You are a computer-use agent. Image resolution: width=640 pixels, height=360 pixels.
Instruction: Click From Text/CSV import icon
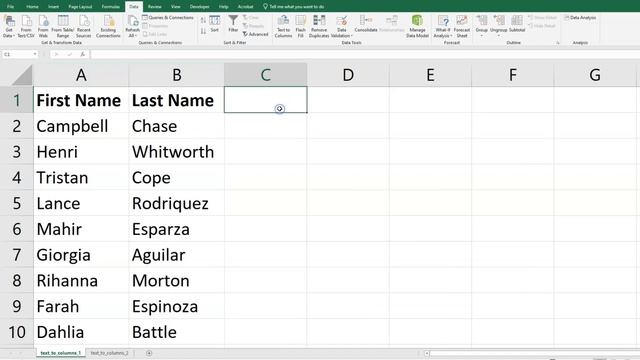26,27
